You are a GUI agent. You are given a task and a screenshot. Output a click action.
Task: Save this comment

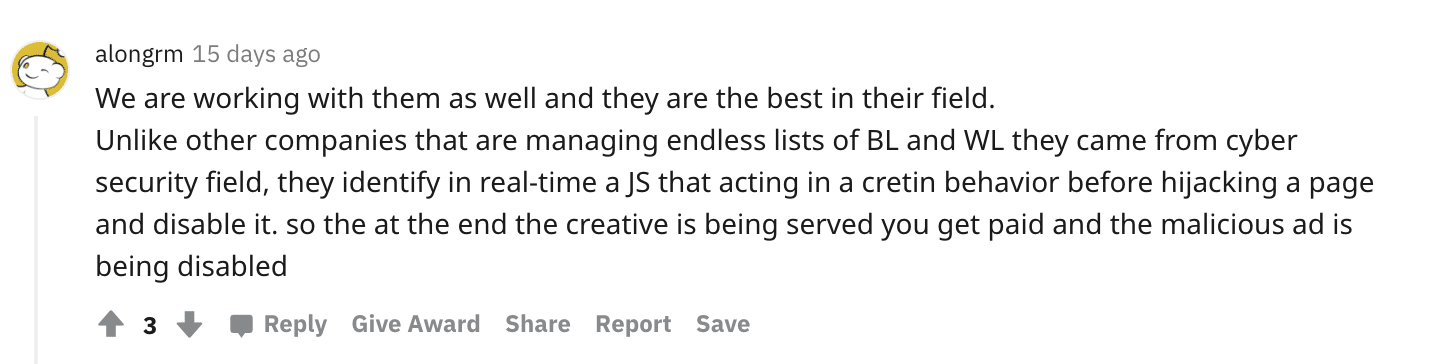point(723,324)
